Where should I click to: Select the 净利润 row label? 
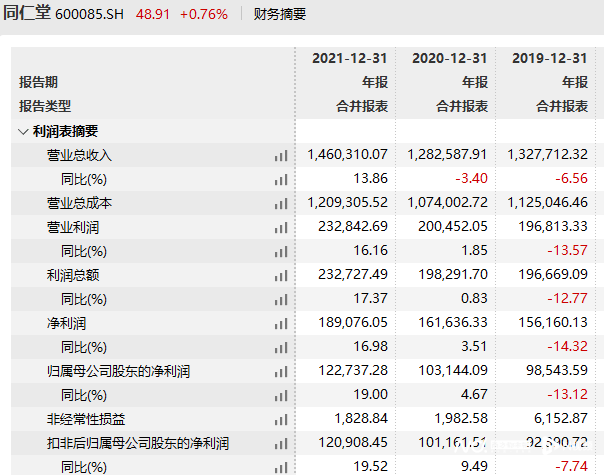[x=66, y=323]
